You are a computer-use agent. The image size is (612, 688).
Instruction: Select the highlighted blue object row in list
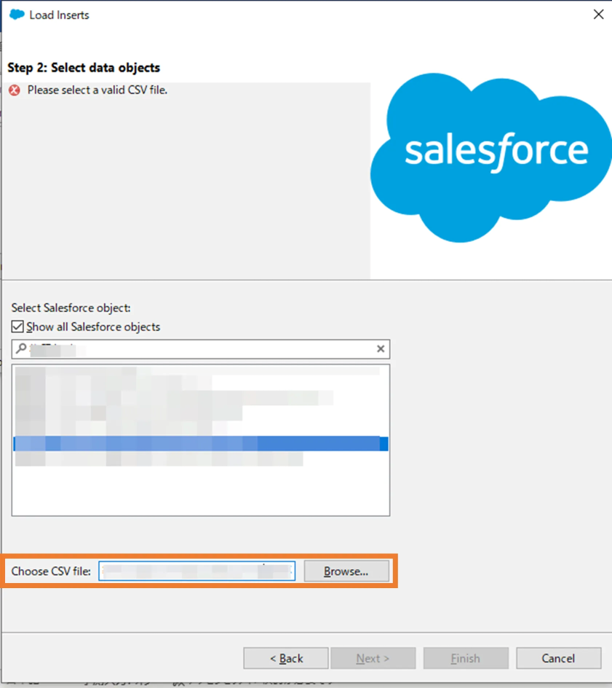pos(200,444)
